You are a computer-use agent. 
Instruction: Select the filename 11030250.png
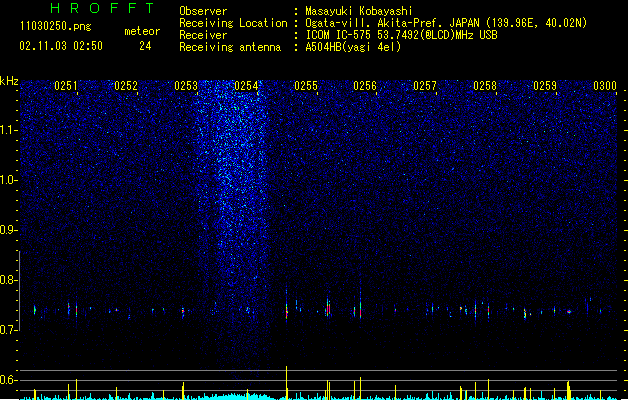(x=55, y=26)
